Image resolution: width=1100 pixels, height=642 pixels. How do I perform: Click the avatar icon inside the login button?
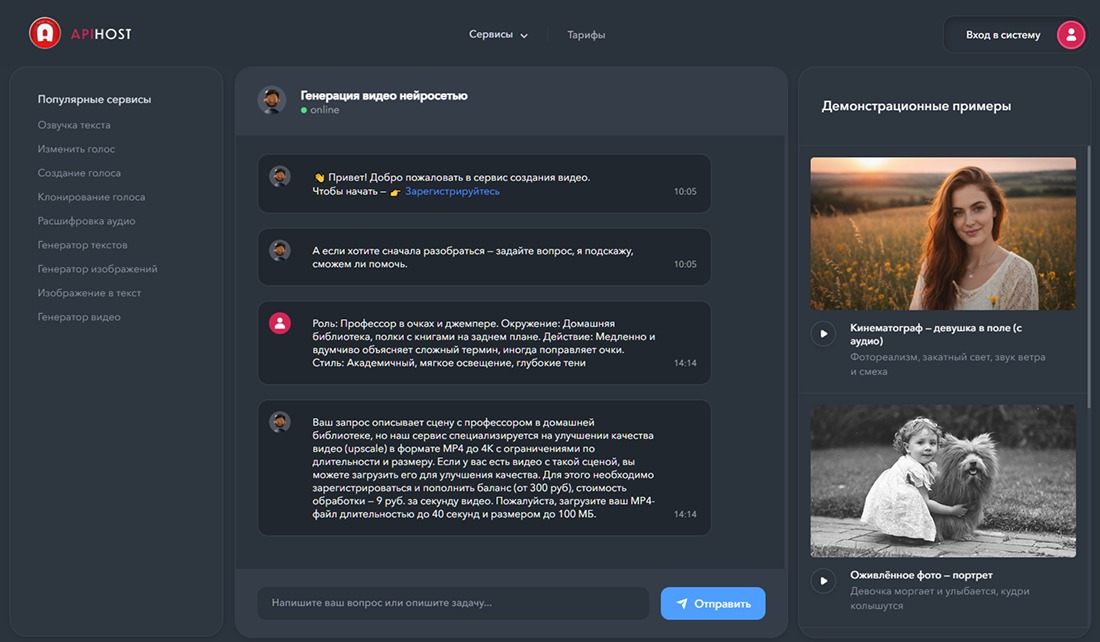click(x=1069, y=34)
